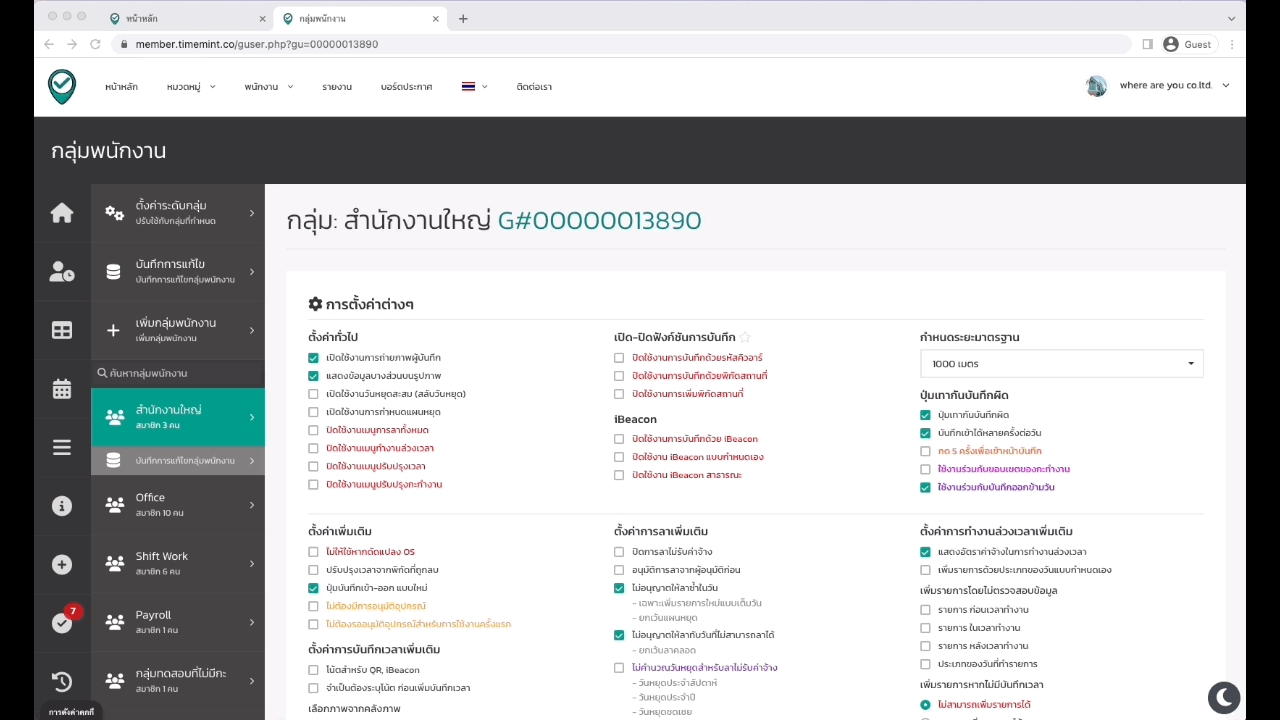Click the Timemint logo
Image resolution: width=1280 pixels, height=720 pixels.
tap(62, 87)
